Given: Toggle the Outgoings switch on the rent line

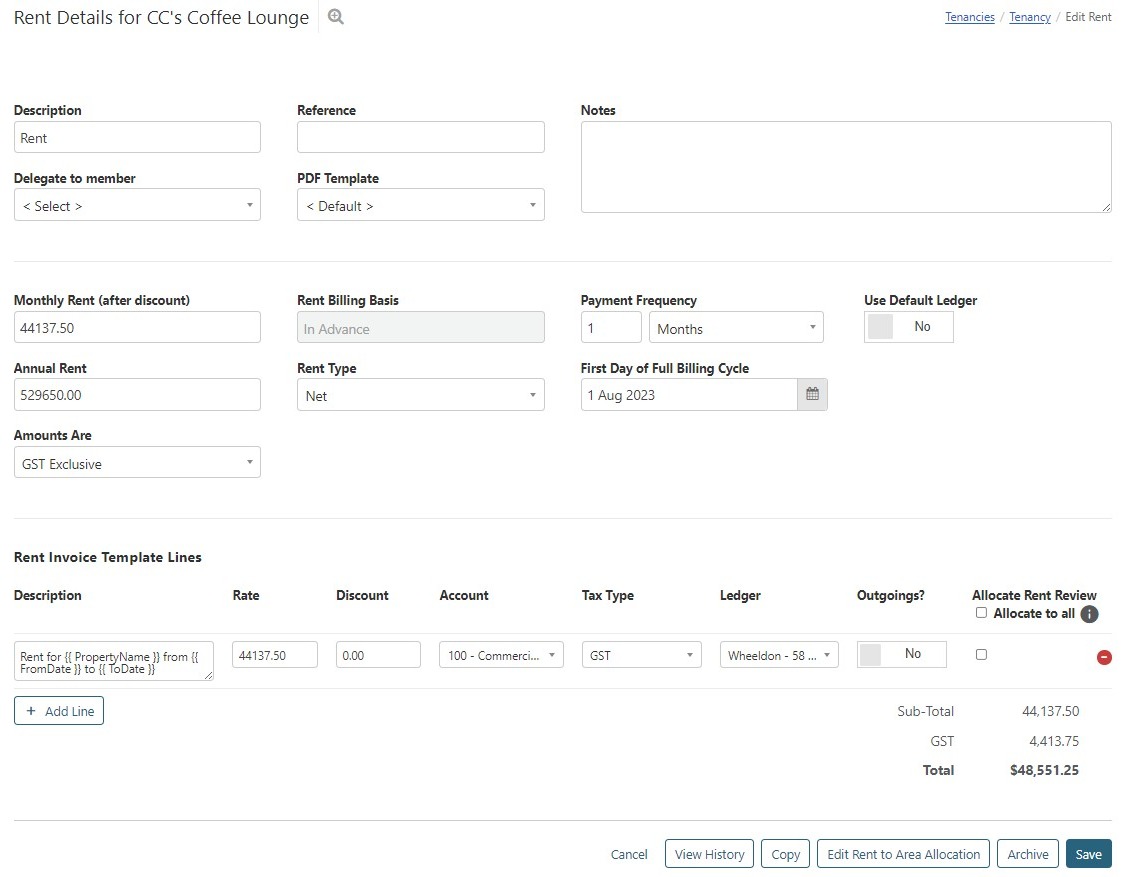Looking at the screenshot, I should click(901, 654).
